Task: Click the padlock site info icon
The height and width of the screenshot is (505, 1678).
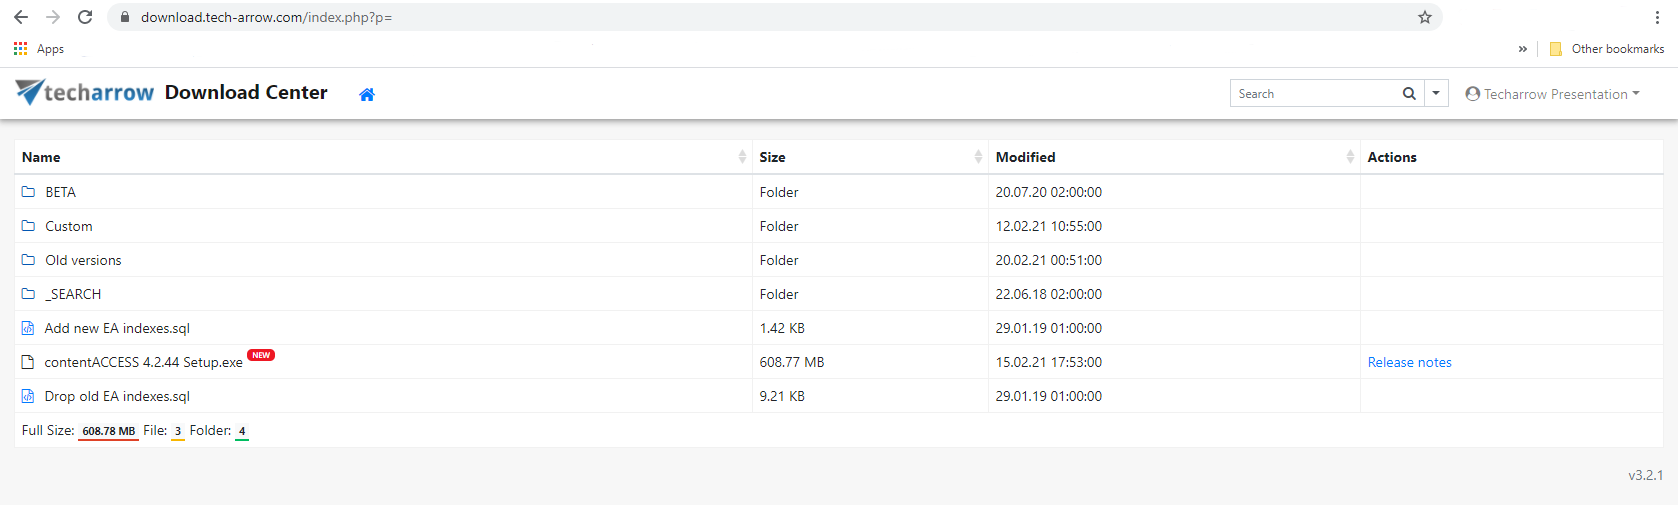Action: coord(125,17)
